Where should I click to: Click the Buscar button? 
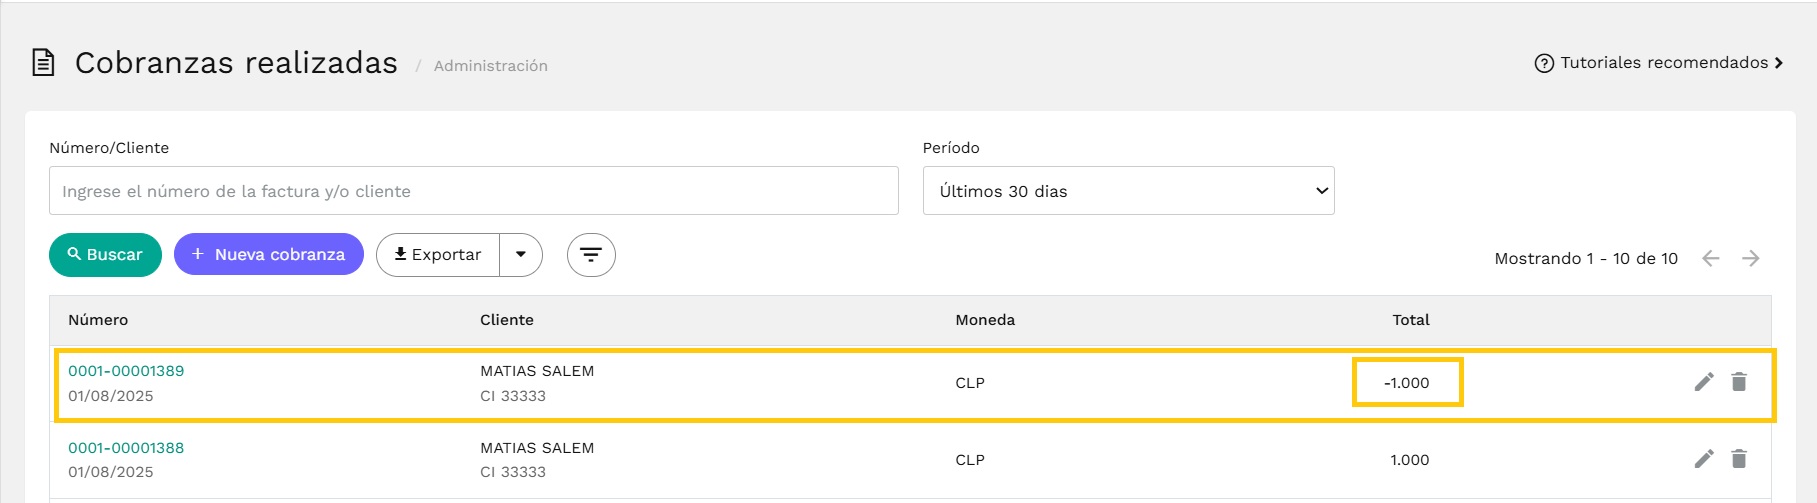[x=105, y=255]
